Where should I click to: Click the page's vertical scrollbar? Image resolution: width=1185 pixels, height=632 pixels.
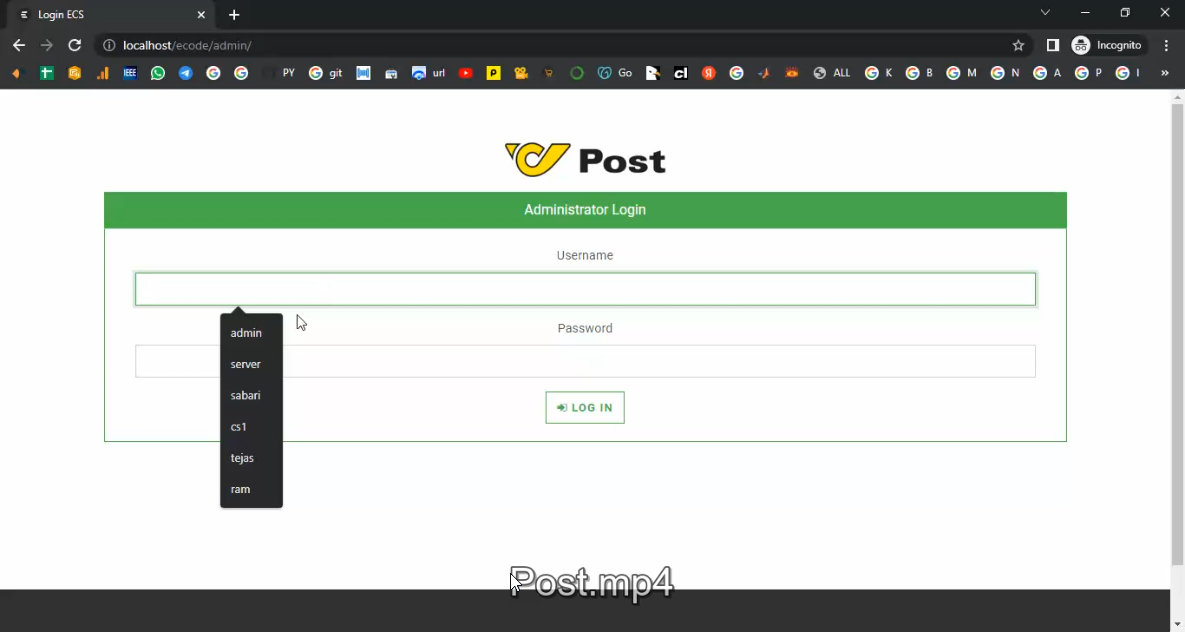coord(1177,330)
